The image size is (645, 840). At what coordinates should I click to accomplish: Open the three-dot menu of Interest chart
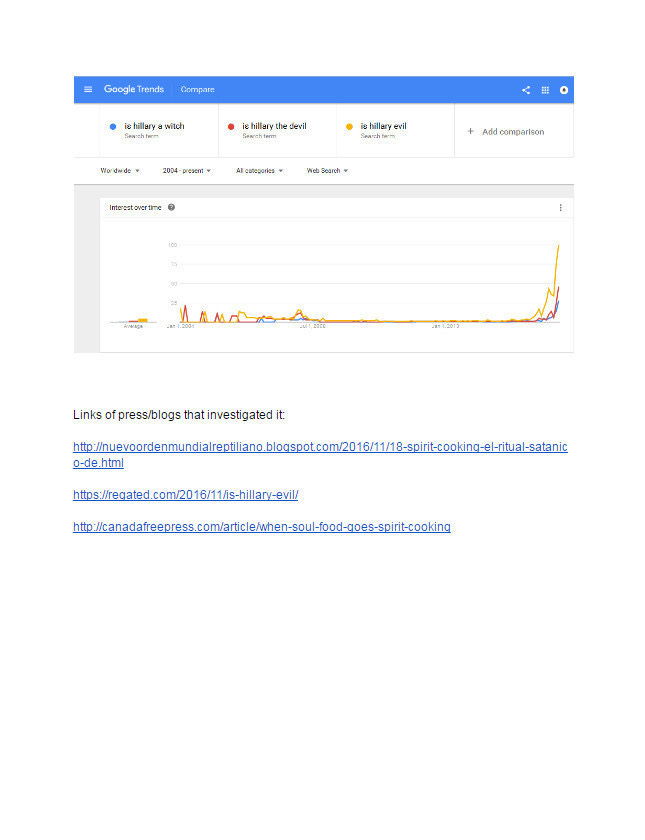click(x=560, y=207)
